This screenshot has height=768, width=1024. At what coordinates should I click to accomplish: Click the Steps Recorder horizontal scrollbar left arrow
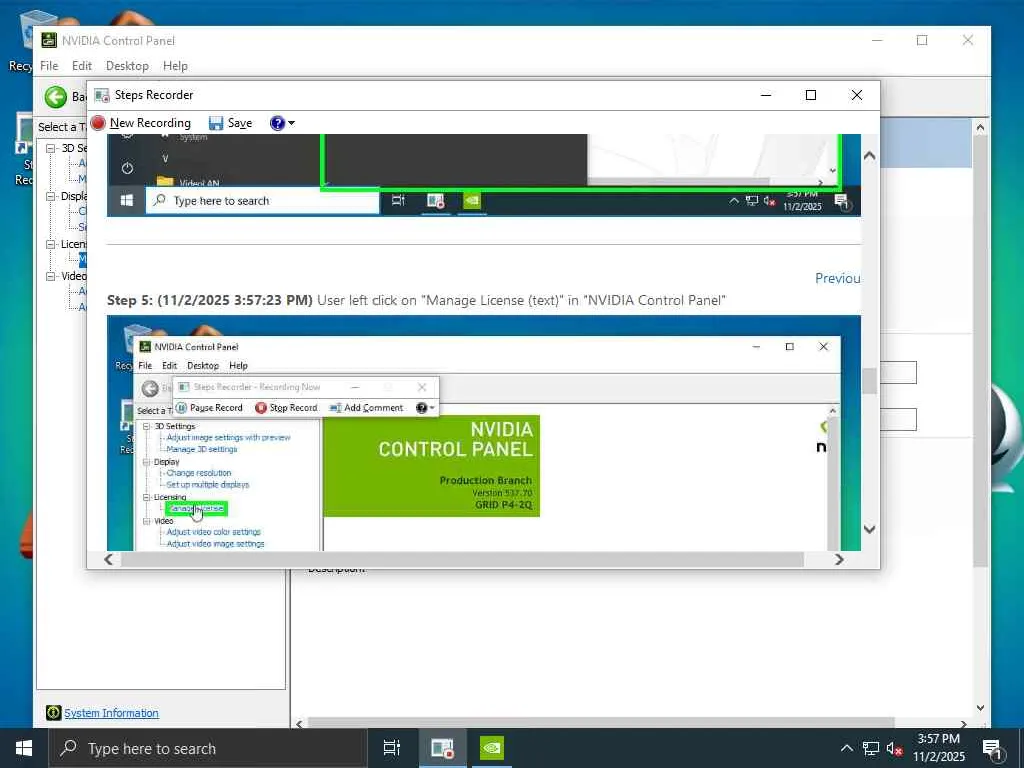pos(108,560)
